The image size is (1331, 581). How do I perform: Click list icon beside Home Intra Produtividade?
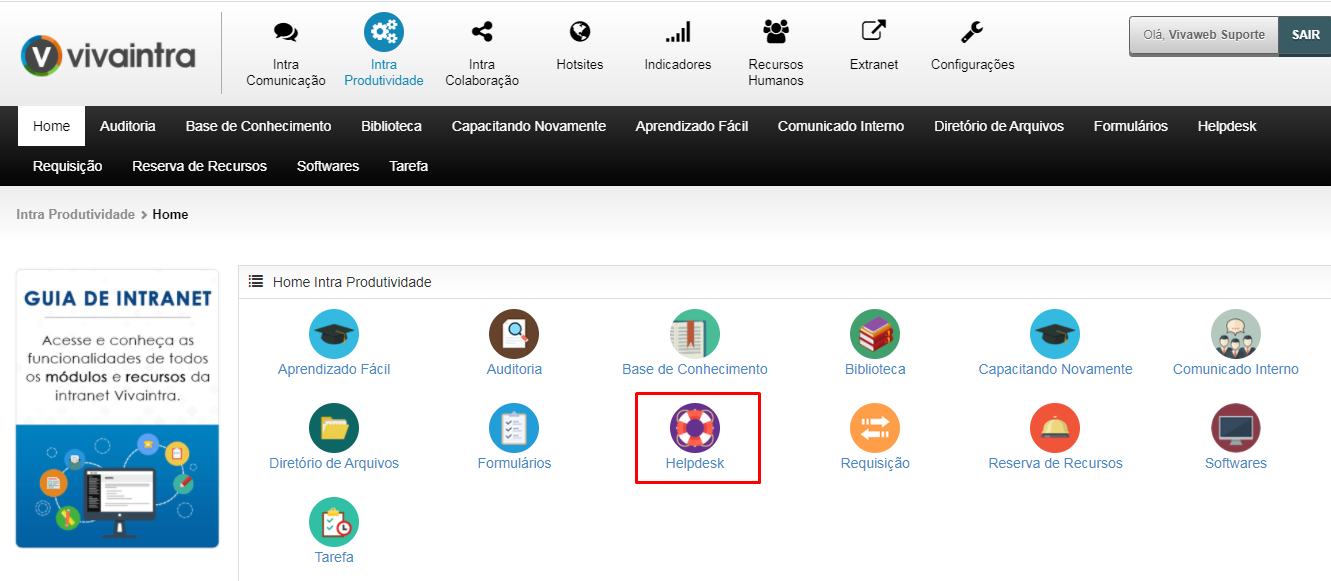click(x=256, y=282)
